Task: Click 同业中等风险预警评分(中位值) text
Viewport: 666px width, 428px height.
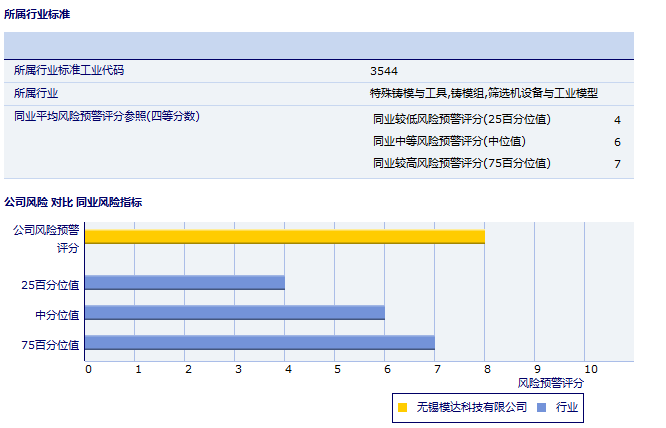Action: click(449, 141)
